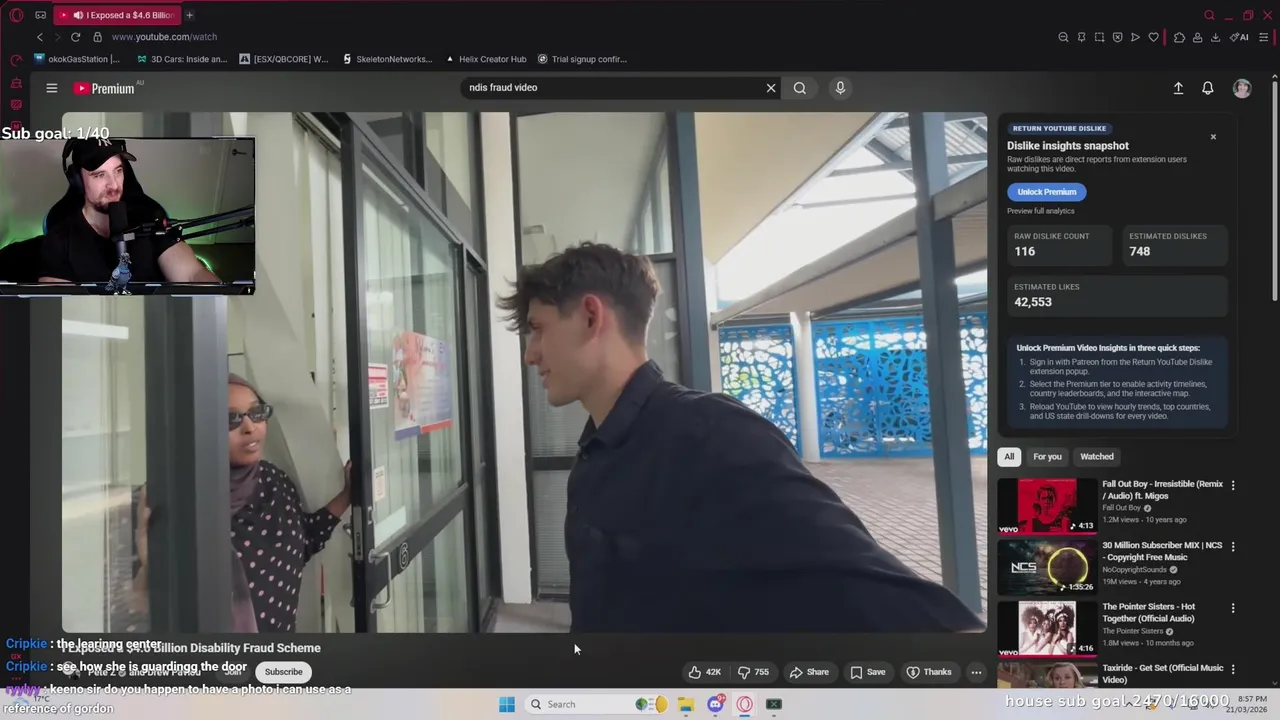Image resolution: width=1280 pixels, height=720 pixels.
Task: Select the All filter chip
Action: pos(1009,457)
